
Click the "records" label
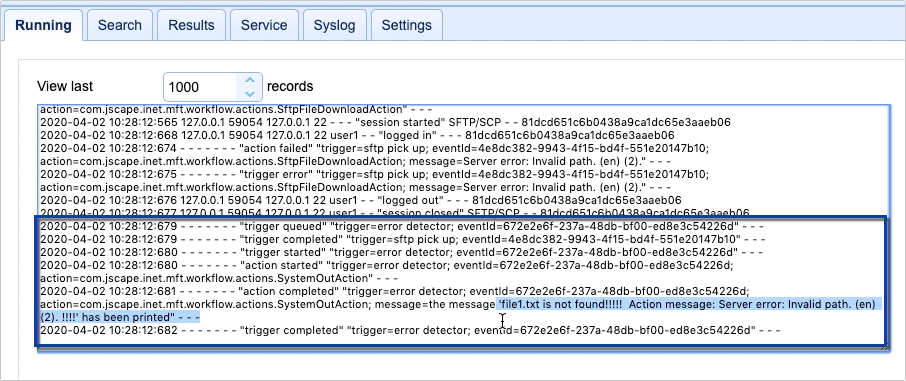(x=290, y=86)
